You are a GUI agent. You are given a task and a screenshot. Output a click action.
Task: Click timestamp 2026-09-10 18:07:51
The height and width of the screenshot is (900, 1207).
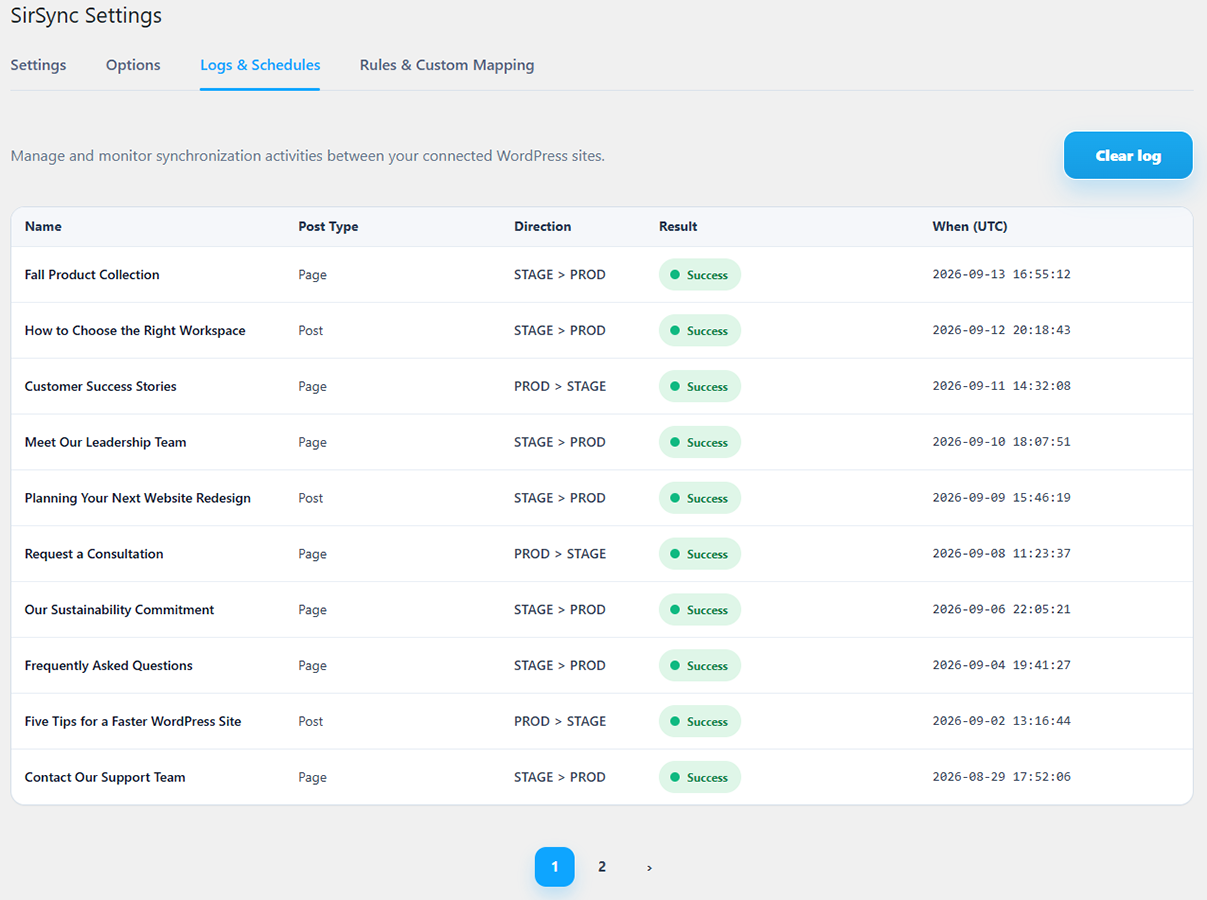coord(1001,443)
